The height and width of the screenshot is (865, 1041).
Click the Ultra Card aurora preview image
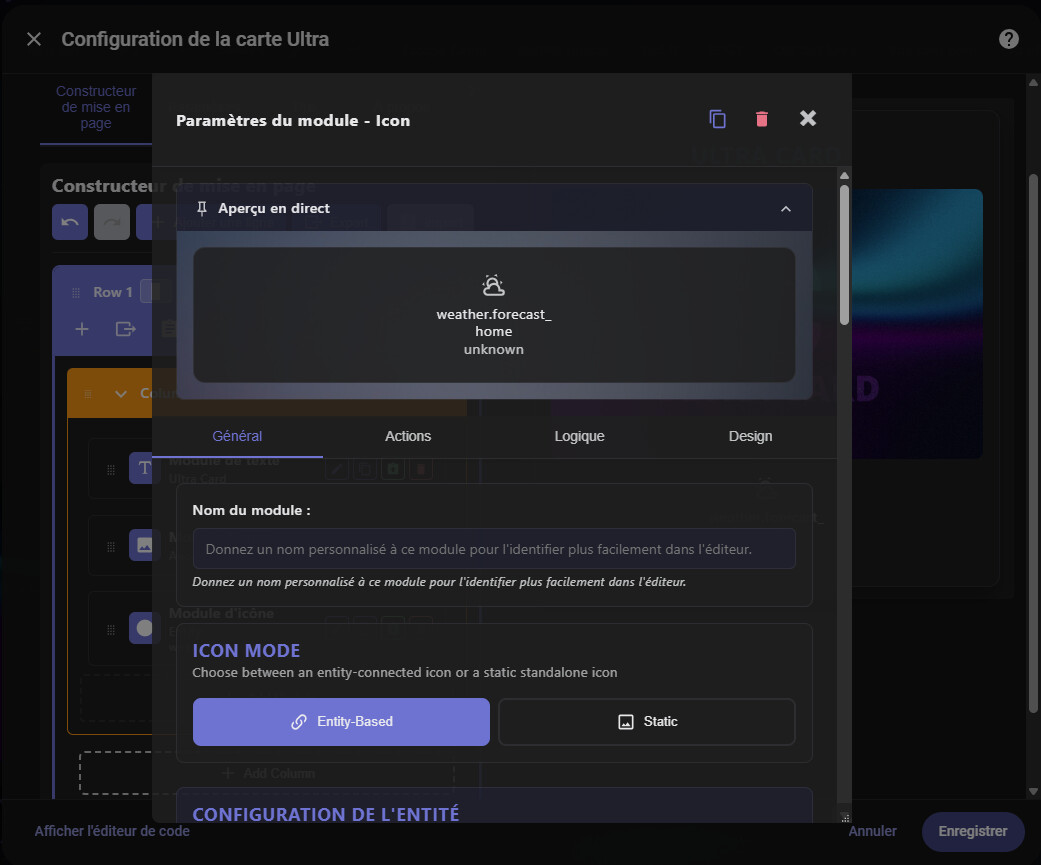pyautogui.click(x=917, y=324)
